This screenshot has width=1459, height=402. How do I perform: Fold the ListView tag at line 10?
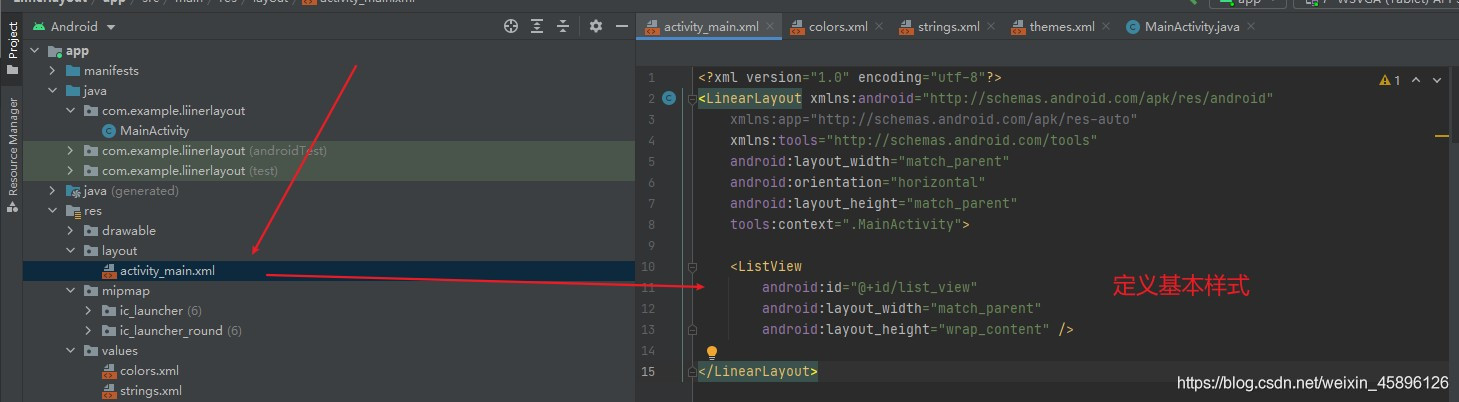(691, 267)
